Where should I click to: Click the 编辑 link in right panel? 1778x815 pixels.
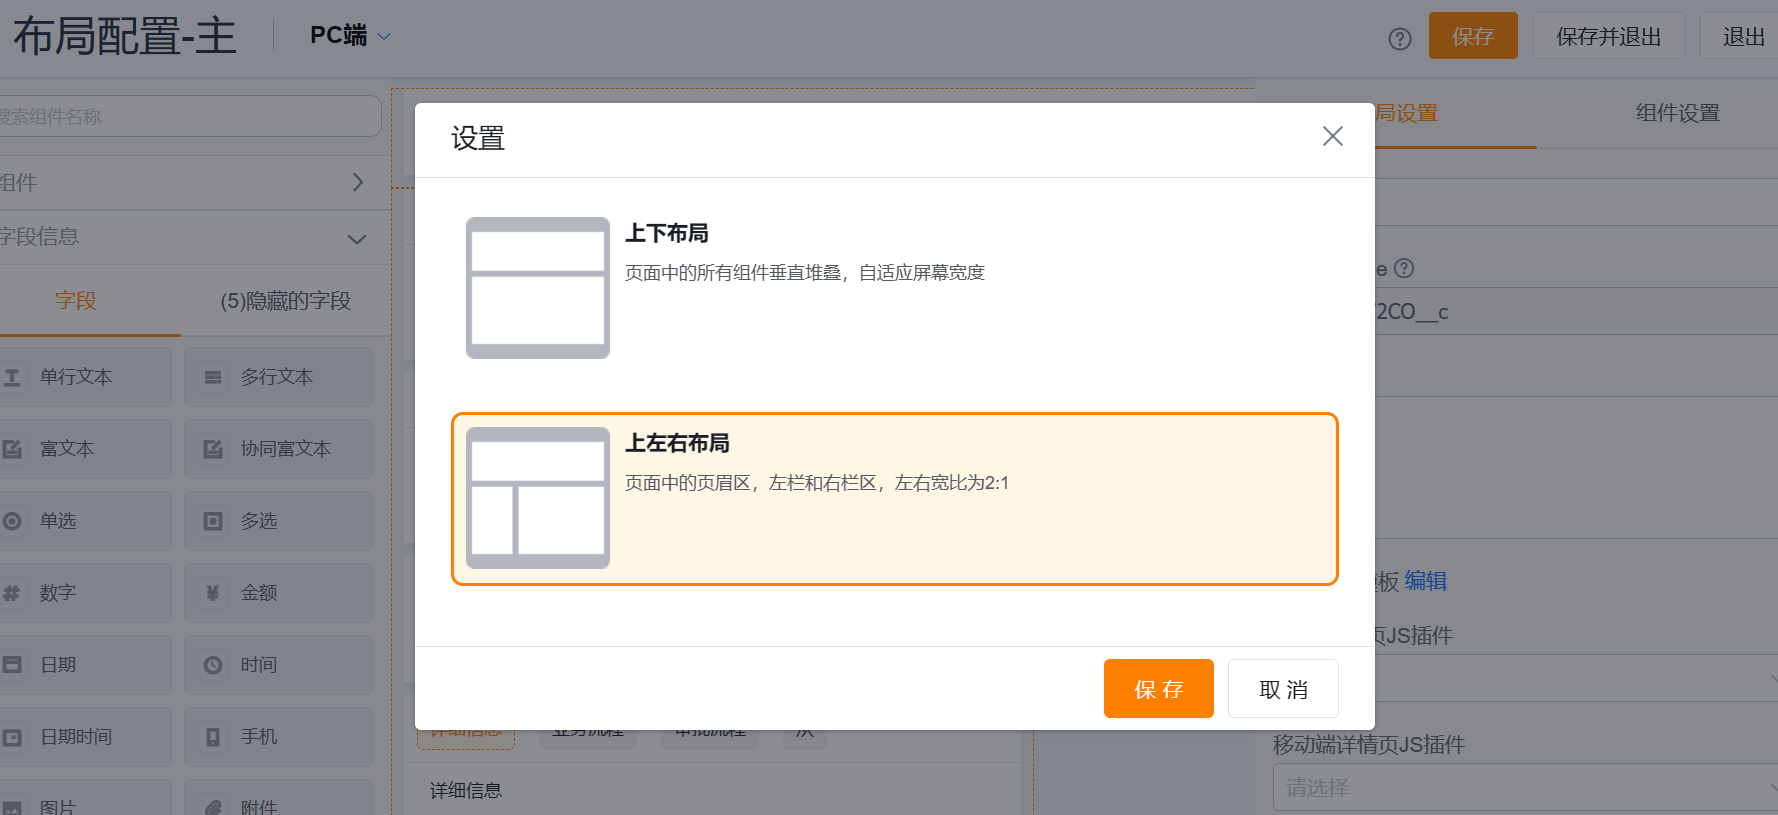pyautogui.click(x=1425, y=581)
